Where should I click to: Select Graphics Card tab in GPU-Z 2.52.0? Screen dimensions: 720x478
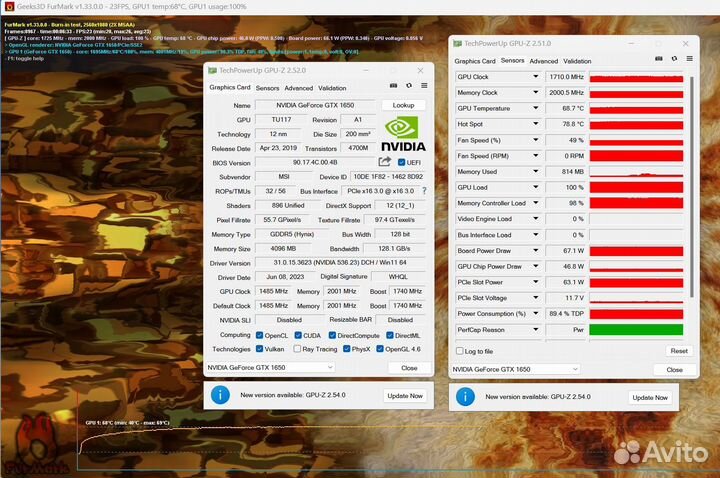click(x=230, y=87)
